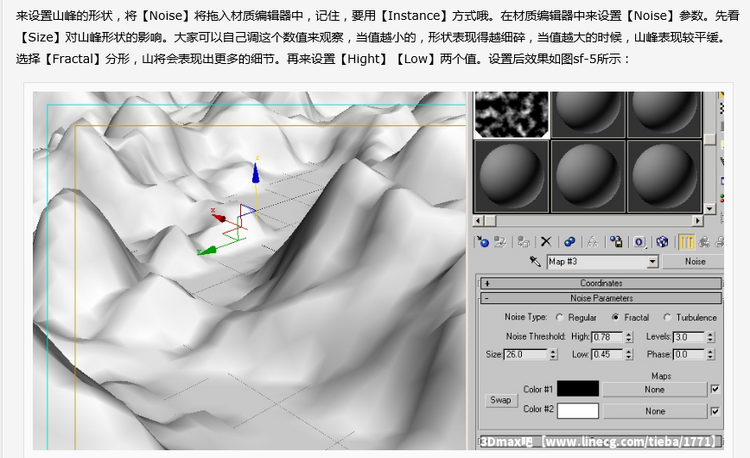Toggle the Color #1 map checkbox
750x458 pixels.
click(x=715, y=389)
